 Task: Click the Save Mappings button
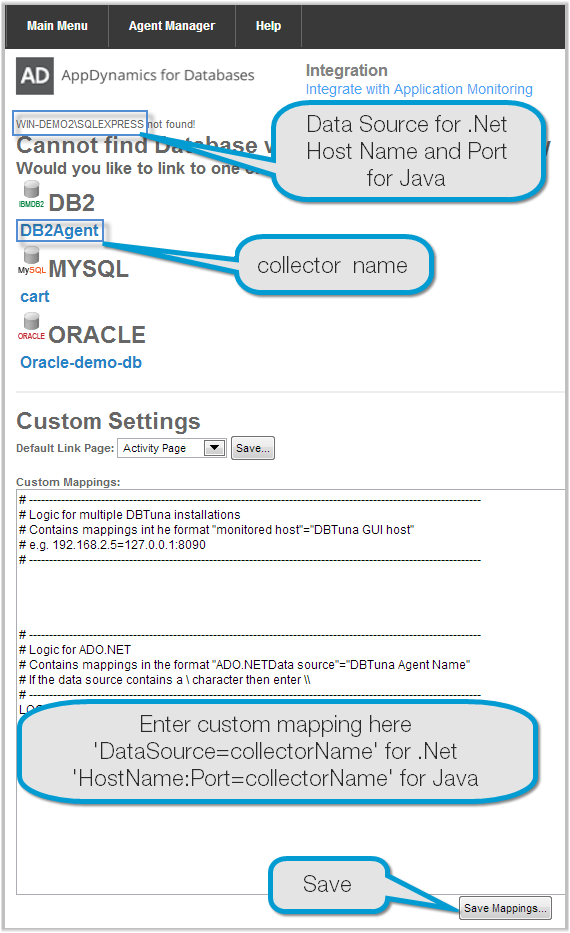click(505, 908)
